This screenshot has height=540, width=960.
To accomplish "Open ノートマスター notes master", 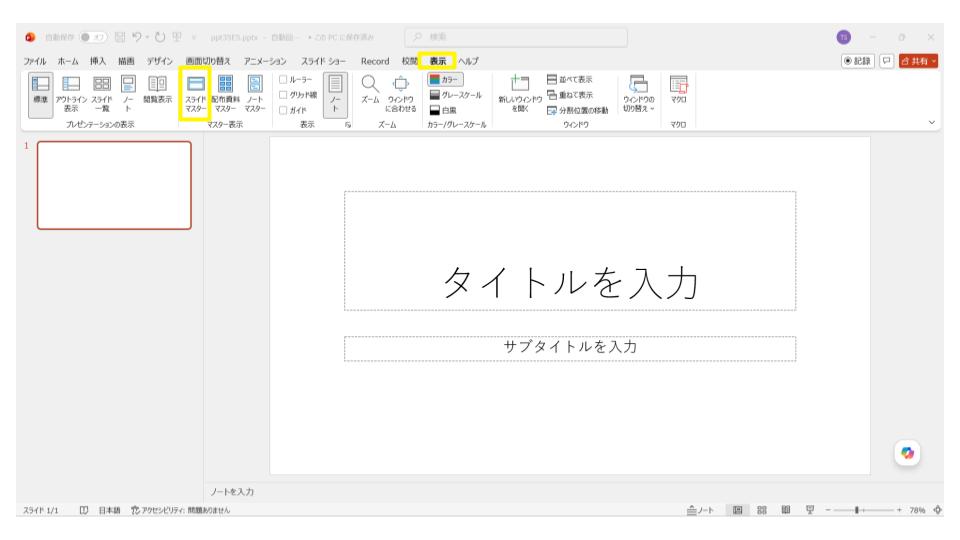I will click(x=255, y=94).
